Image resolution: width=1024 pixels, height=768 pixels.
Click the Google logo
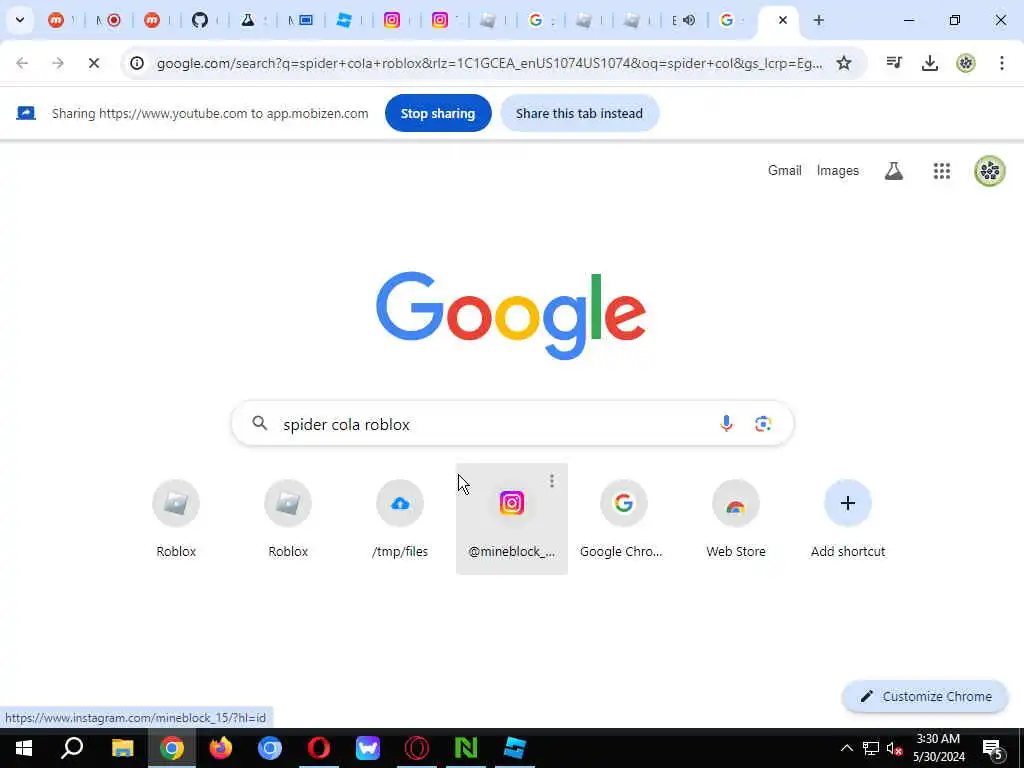tap(511, 315)
